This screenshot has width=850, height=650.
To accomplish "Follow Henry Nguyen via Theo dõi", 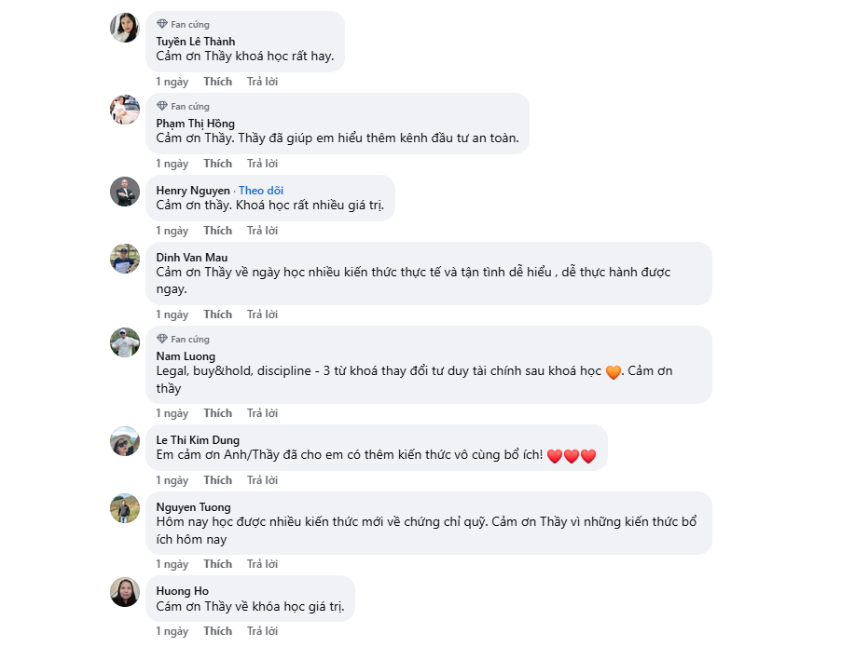I will [x=261, y=190].
